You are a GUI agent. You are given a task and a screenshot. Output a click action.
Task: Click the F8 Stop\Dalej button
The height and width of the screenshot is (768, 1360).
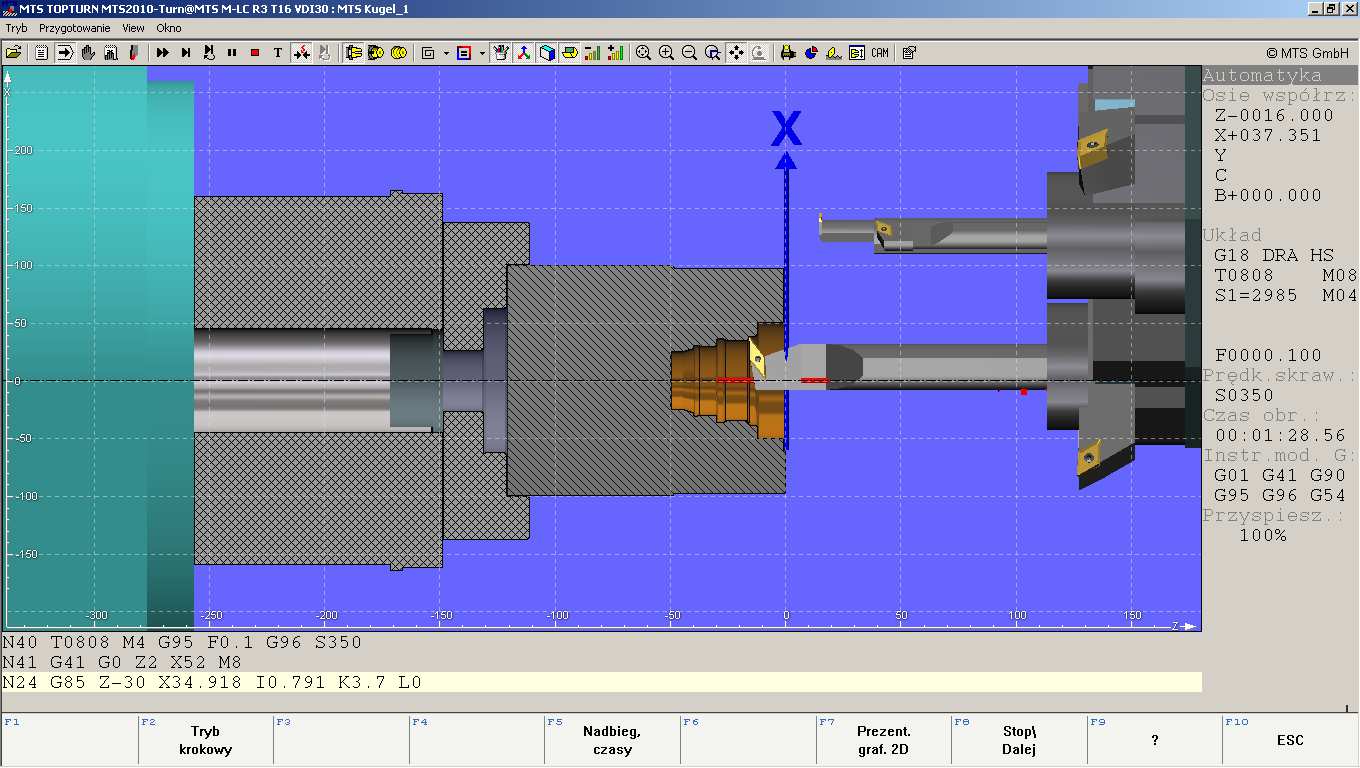pyautogui.click(x=1019, y=740)
